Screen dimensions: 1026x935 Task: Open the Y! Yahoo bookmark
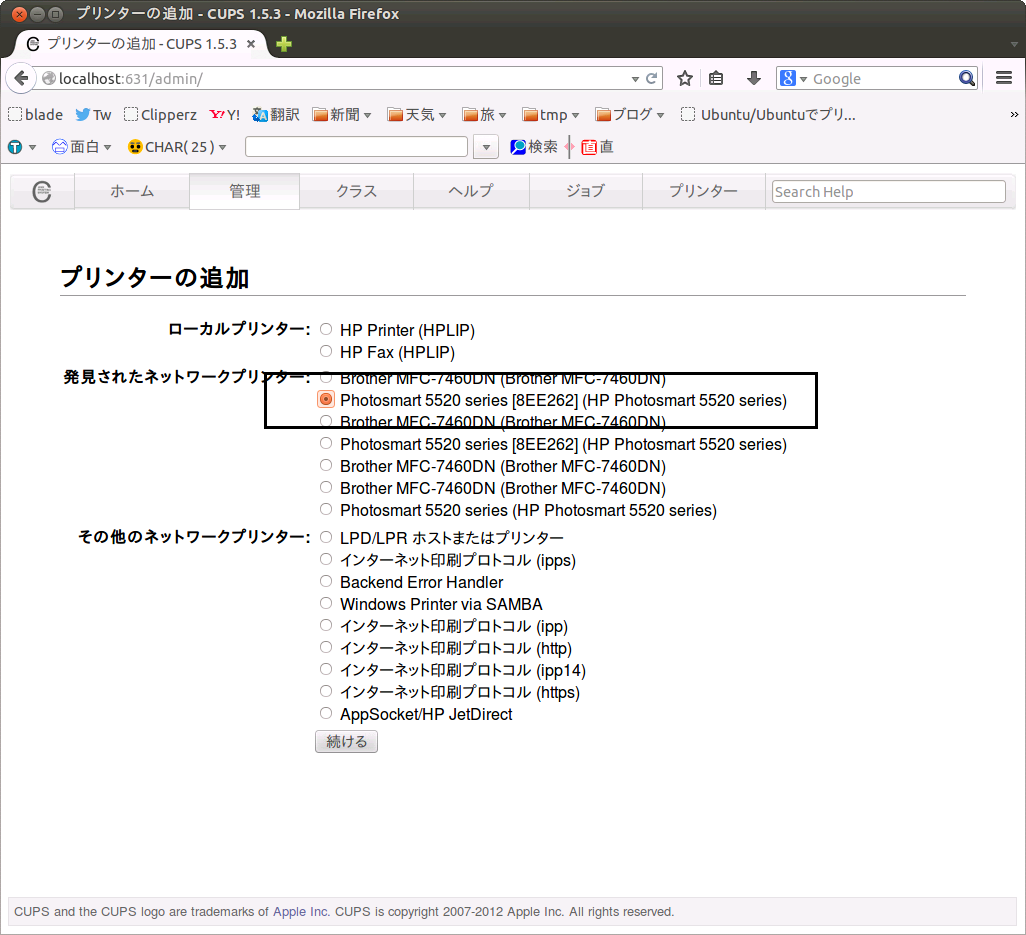224,115
